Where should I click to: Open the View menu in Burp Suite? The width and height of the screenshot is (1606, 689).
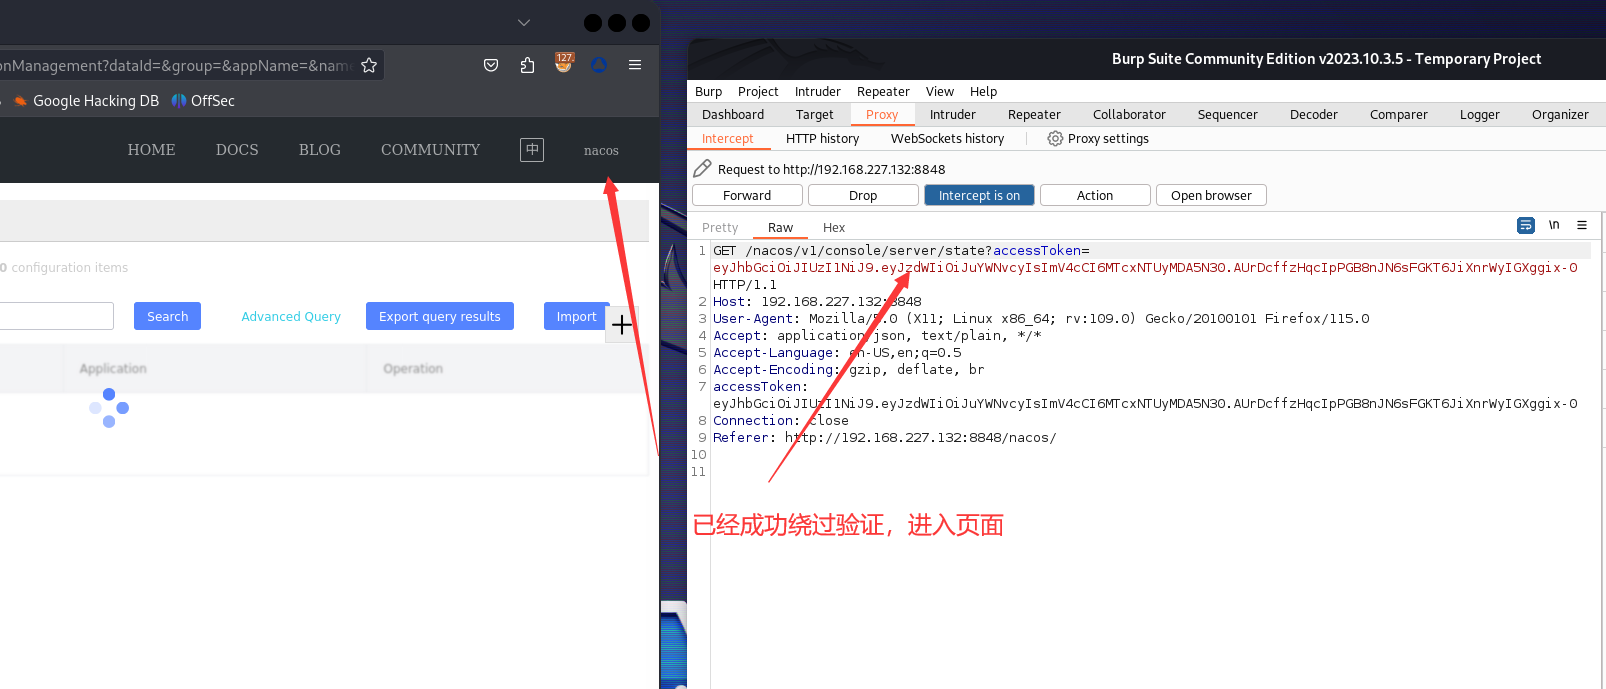(x=940, y=92)
